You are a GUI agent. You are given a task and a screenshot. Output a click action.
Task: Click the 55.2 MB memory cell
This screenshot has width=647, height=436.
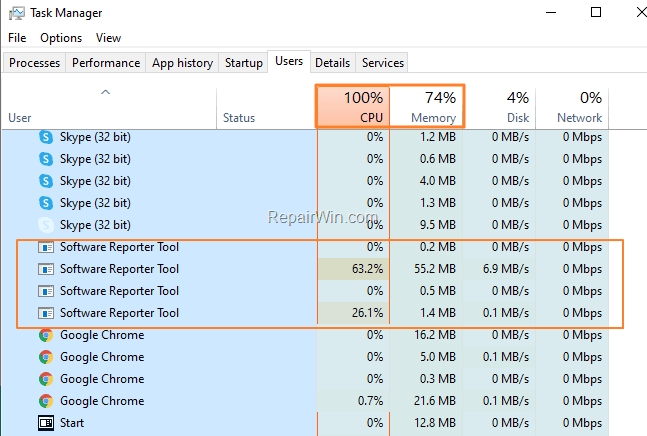tap(426, 269)
